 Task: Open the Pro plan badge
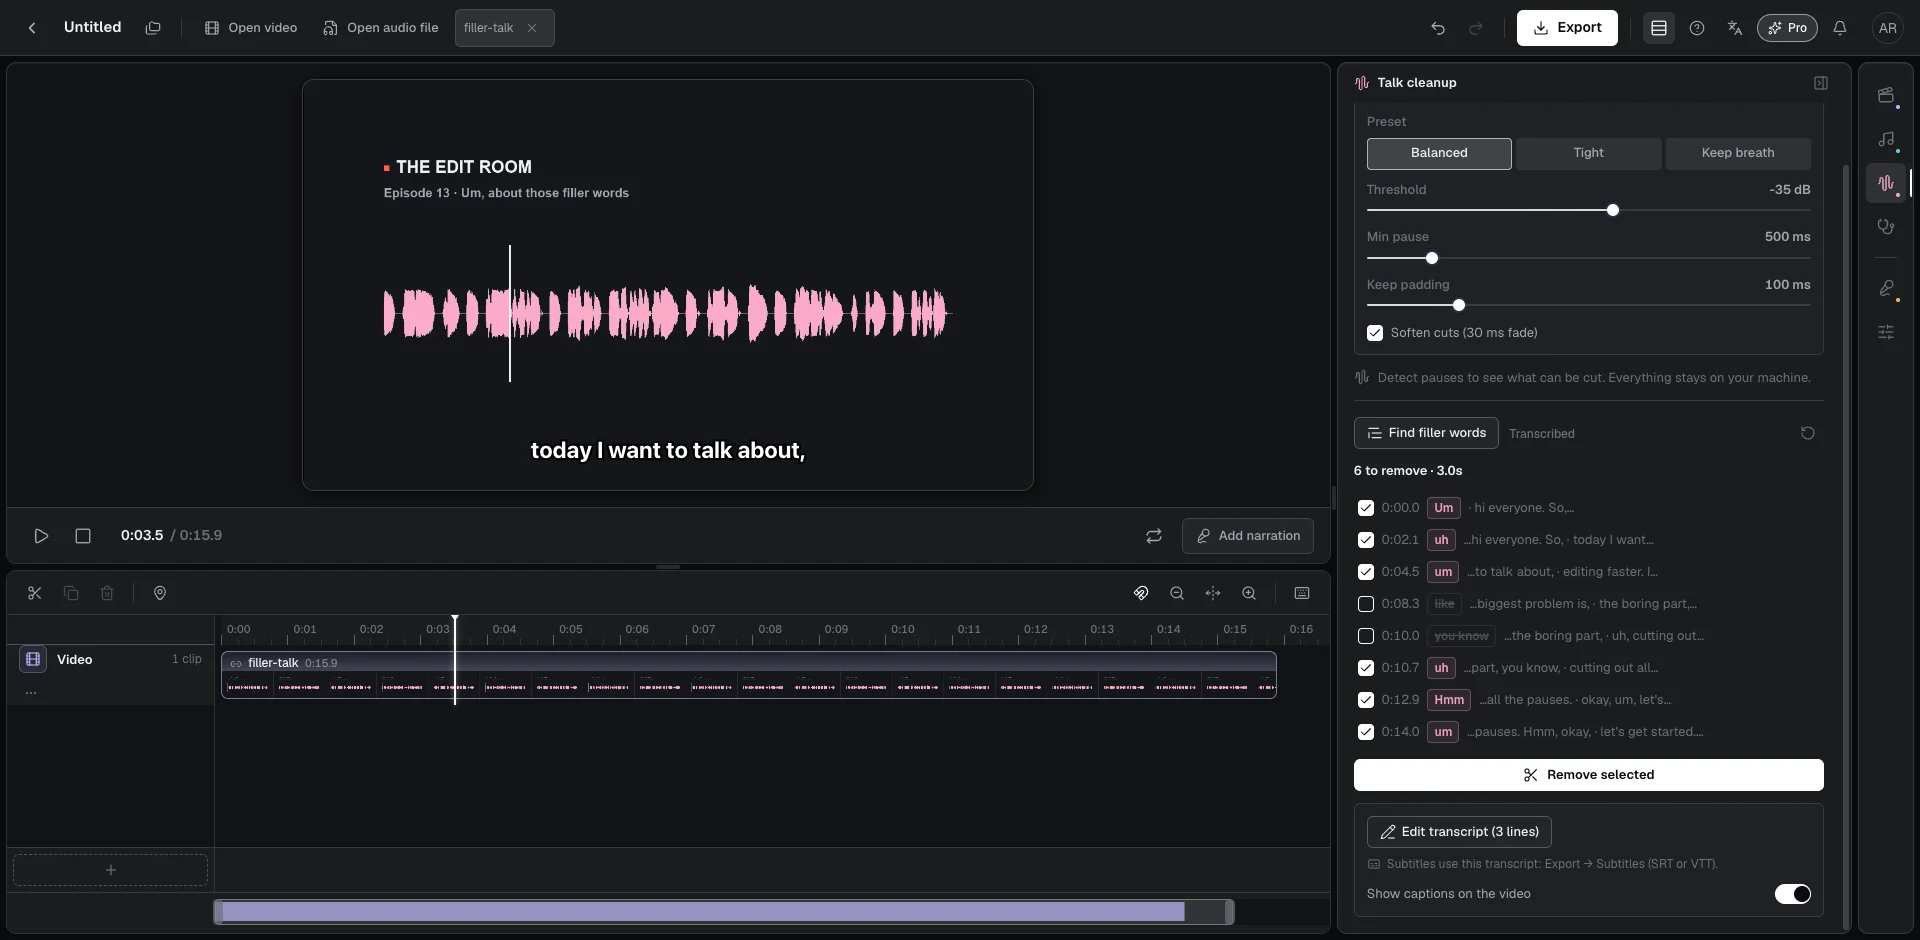click(x=1787, y=28)
